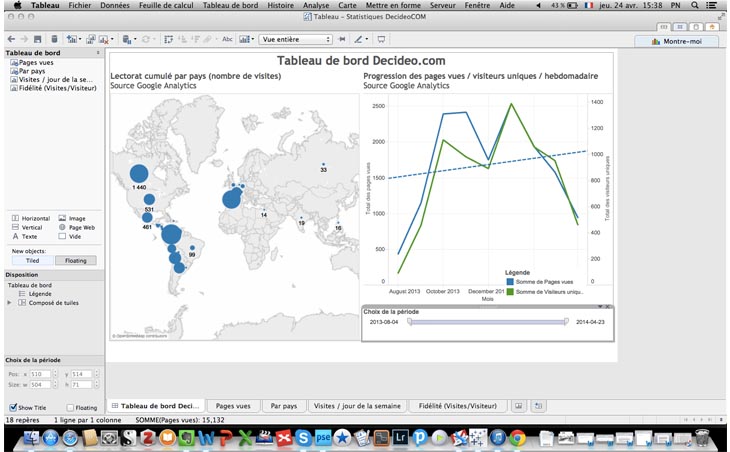The height and width of the screenshot is (452, 730).
Task: Expand the Composé de tuiles item
Action: (x=9, y=301)
